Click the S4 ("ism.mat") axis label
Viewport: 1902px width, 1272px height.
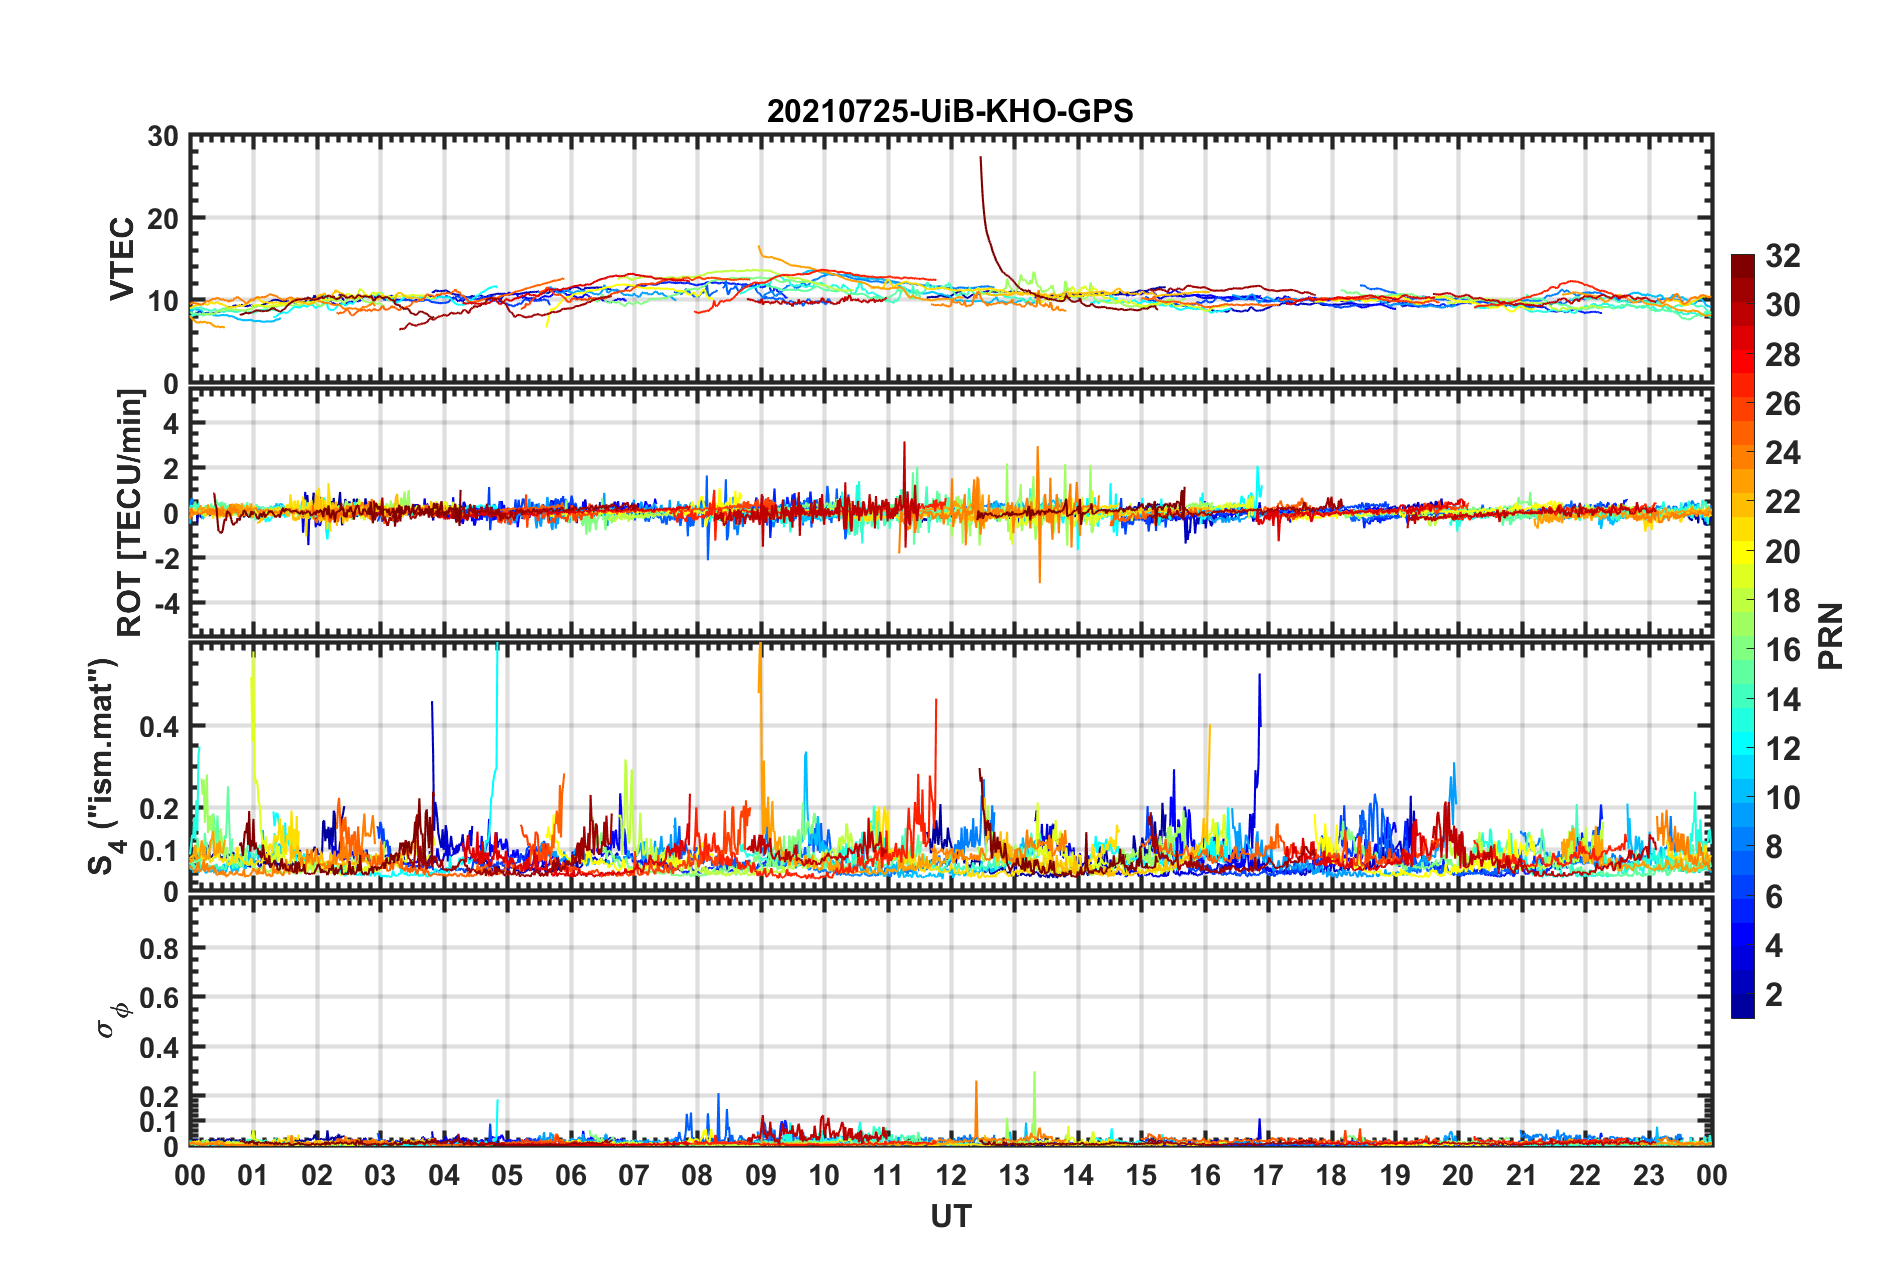tap(108, 766)
